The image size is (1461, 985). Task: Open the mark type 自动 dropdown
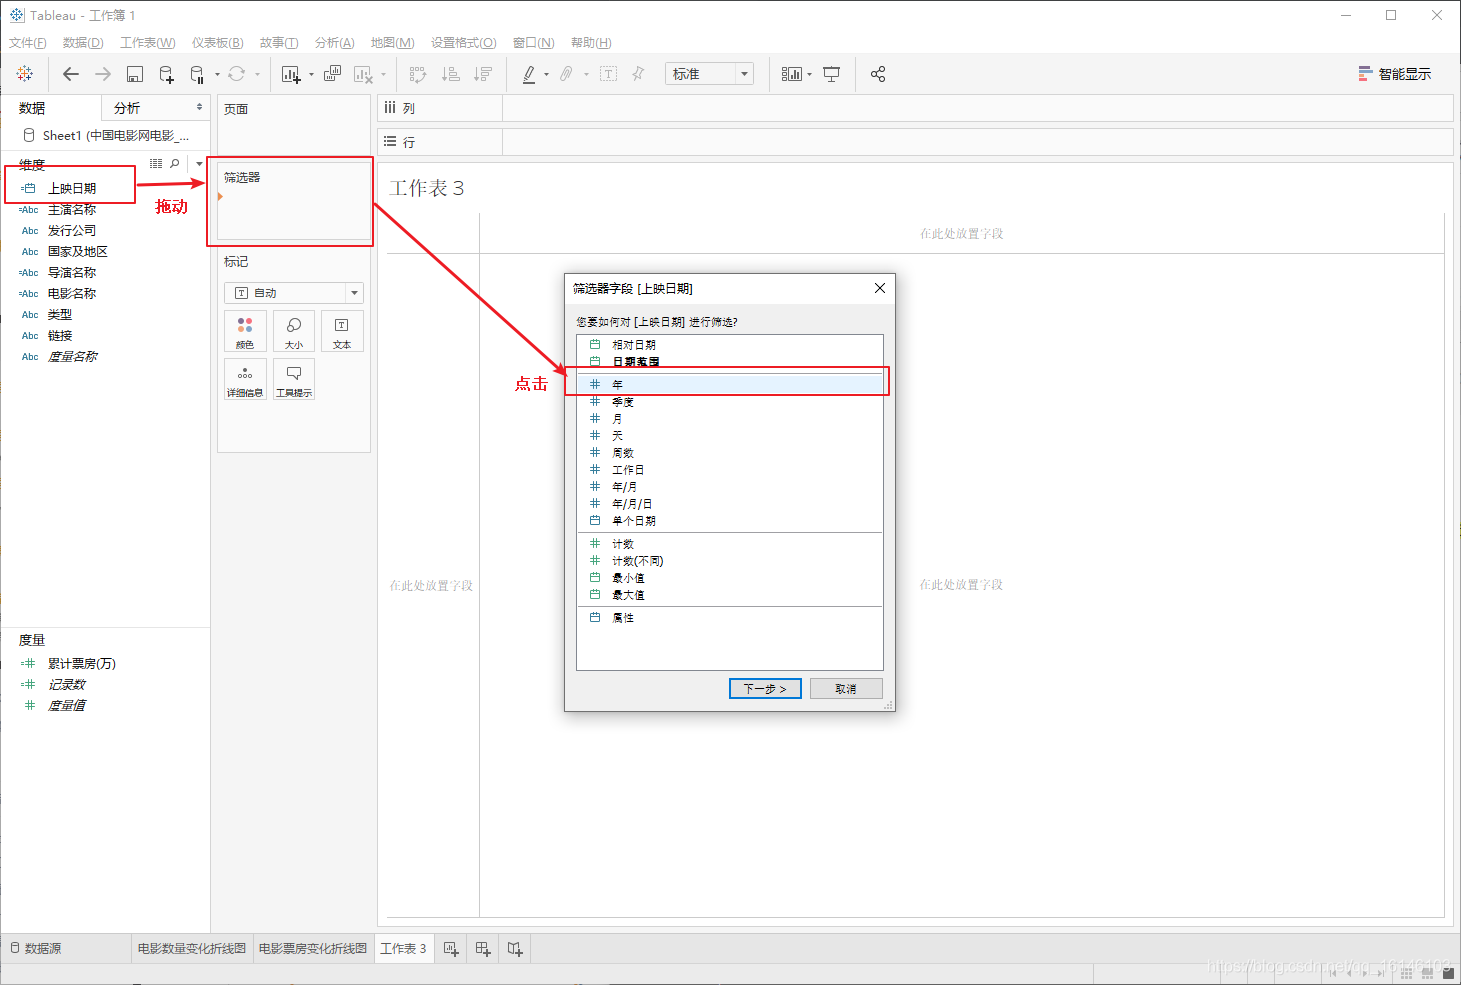point(294,293)
